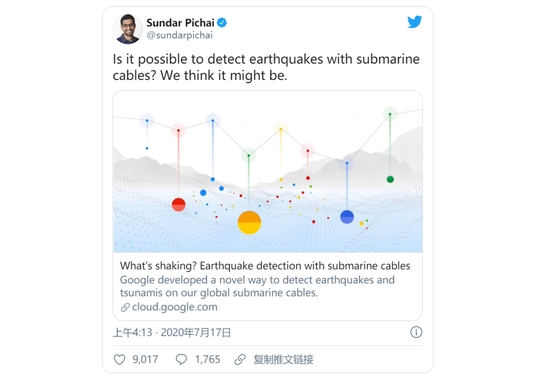Image resolution: width=550 pixels, height=378 pixels.
Task: Visit the @sundarpichai handle
Action: (180, 35)
